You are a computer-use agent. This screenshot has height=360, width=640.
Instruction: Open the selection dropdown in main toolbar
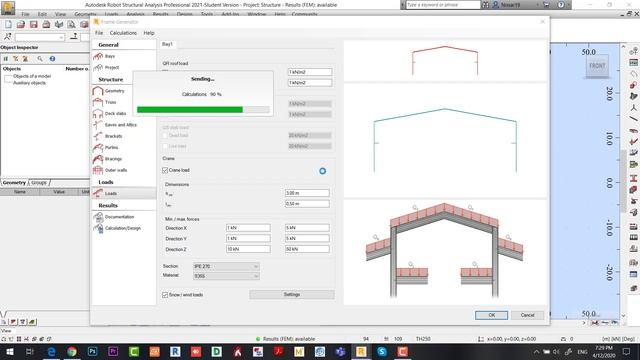40,37
